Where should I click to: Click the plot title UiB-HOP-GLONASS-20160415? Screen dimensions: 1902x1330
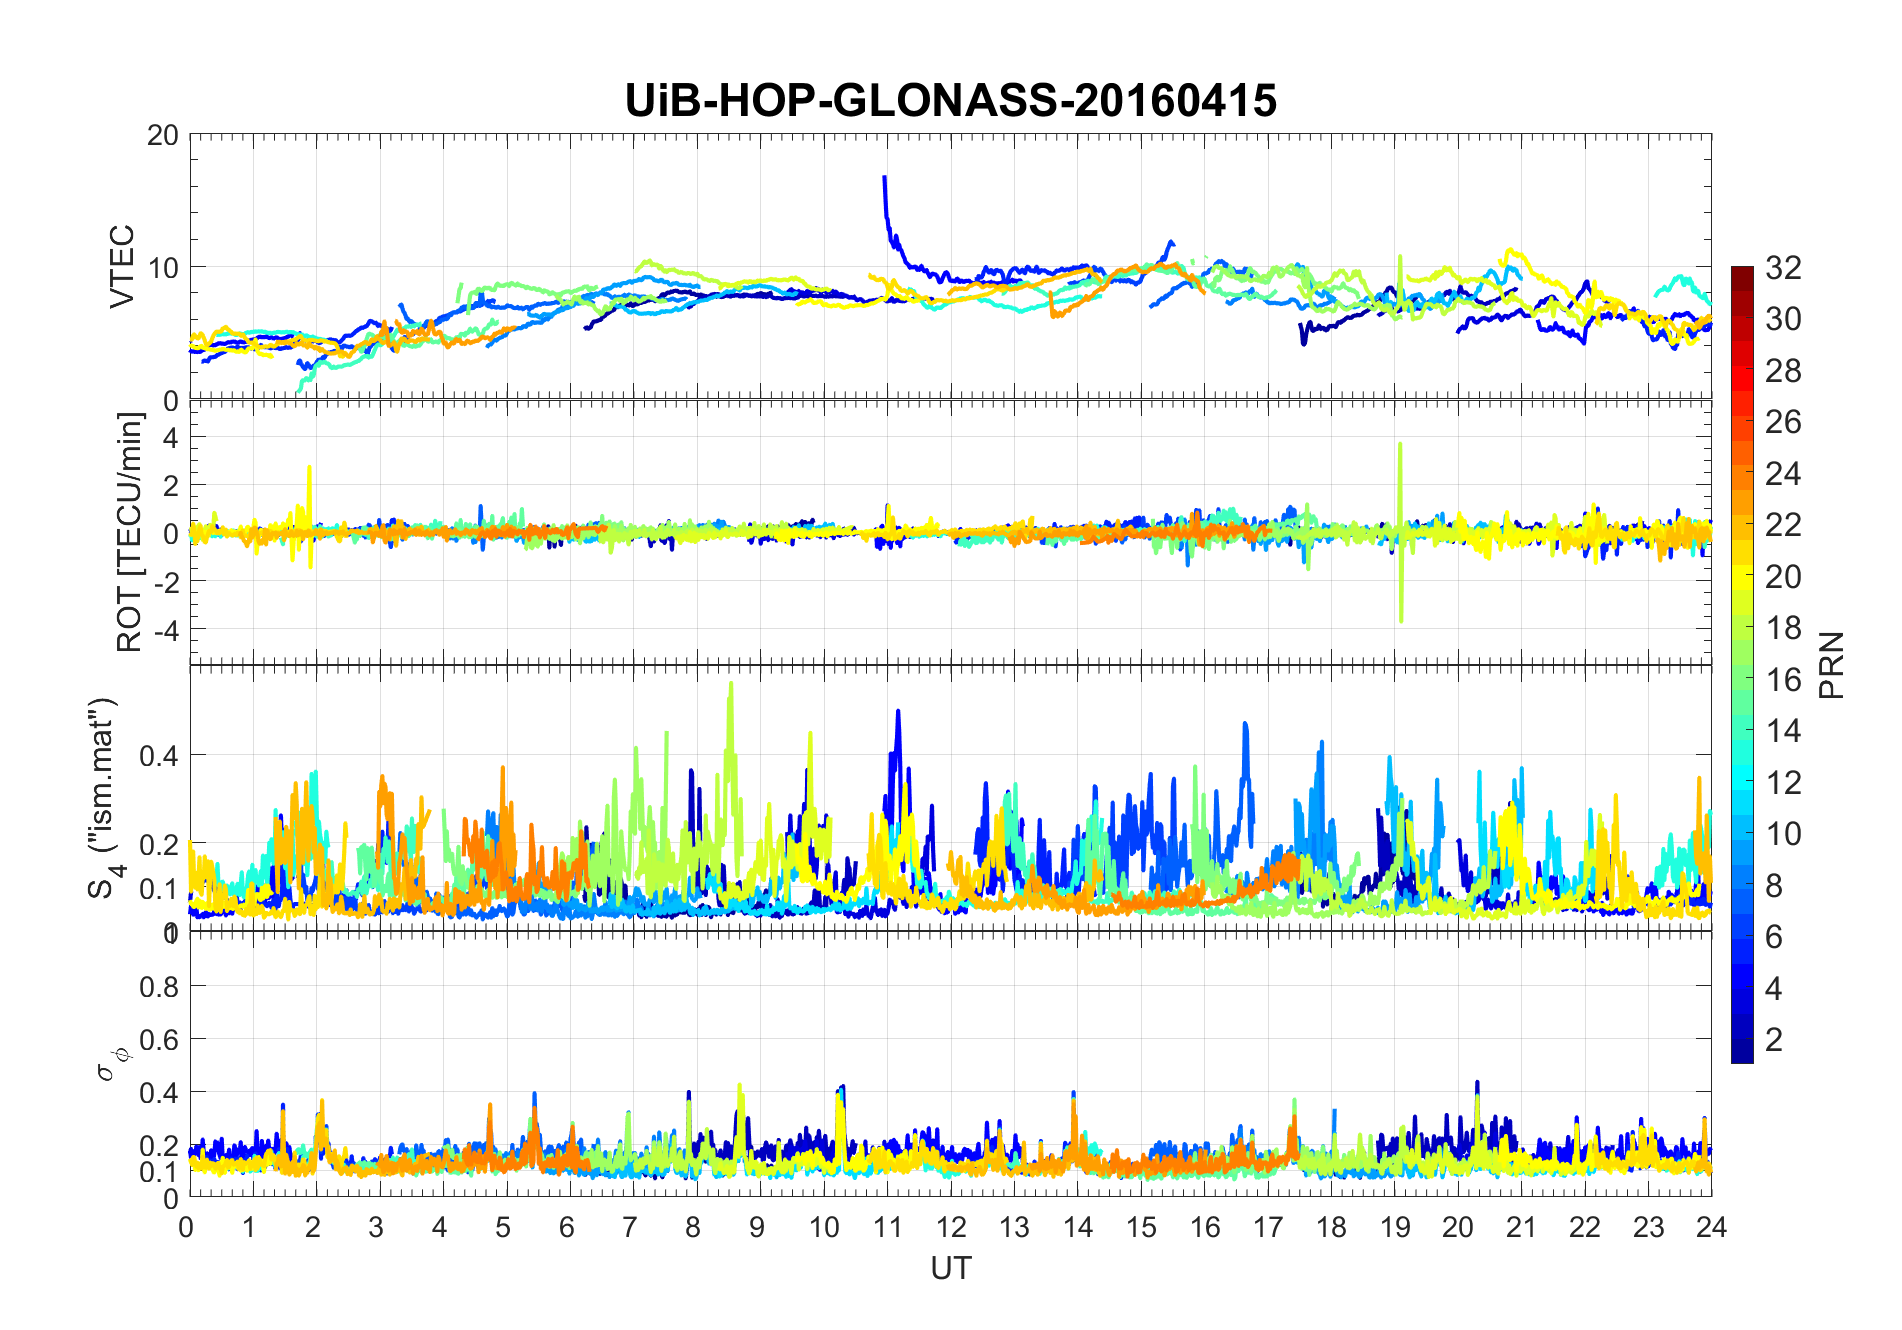[950, 100]
